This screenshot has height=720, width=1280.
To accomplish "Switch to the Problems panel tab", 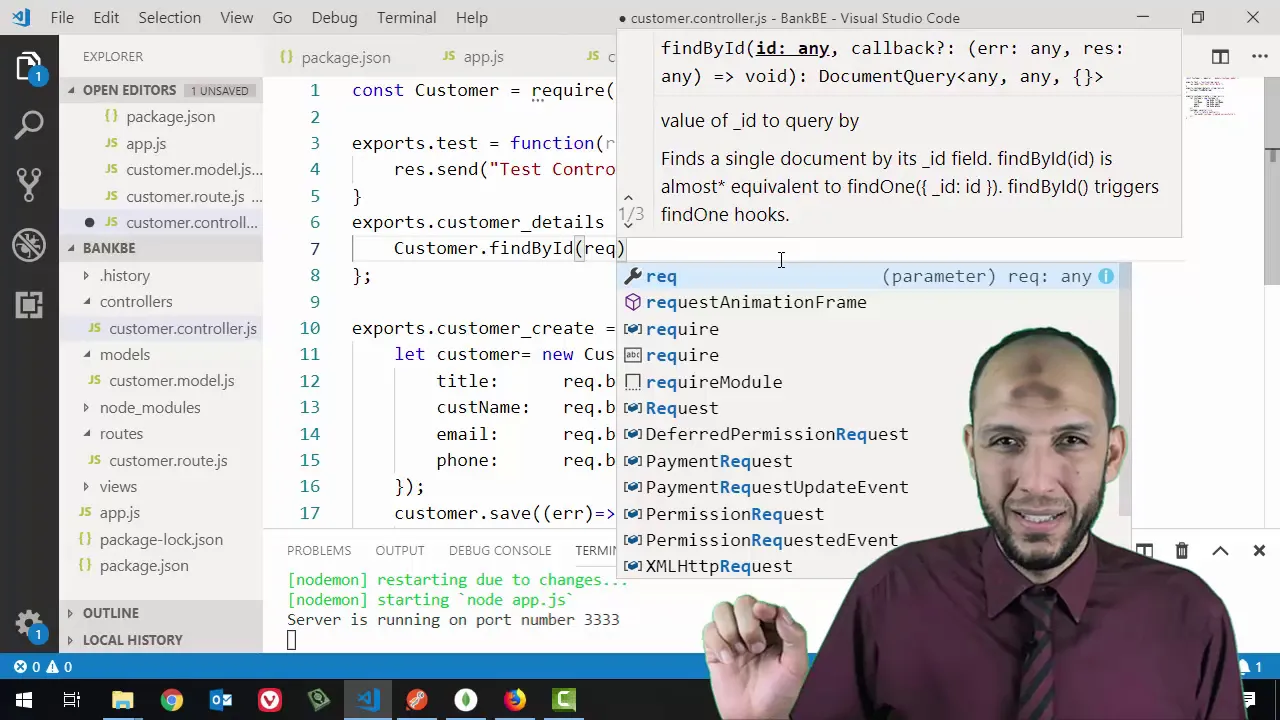I will 319,551.
